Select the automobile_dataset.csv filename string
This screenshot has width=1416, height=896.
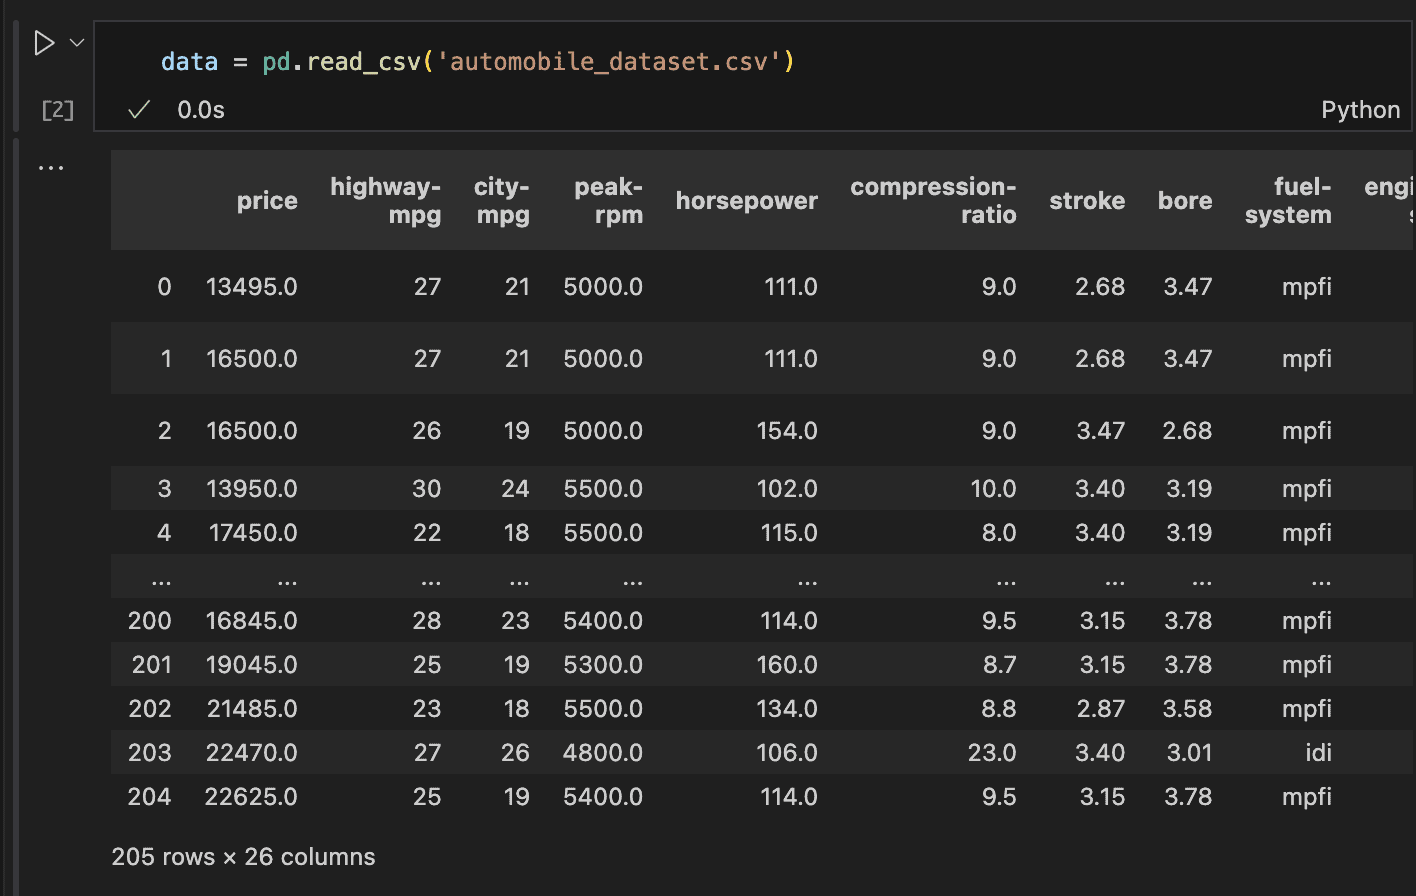click(x=612, y=61)
